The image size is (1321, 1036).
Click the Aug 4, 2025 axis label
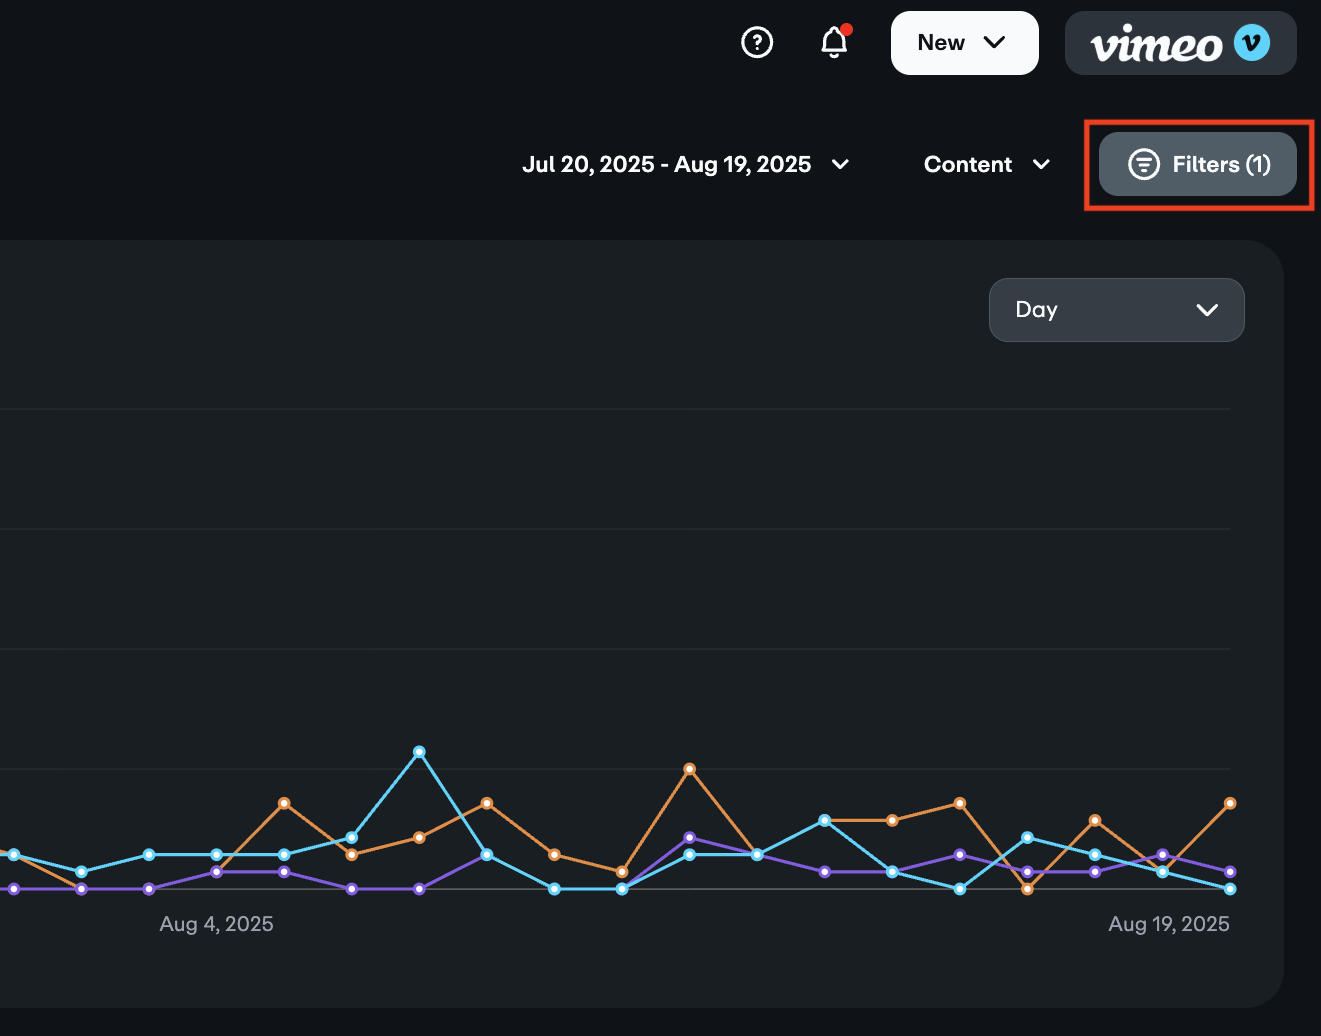pos(216,924)
